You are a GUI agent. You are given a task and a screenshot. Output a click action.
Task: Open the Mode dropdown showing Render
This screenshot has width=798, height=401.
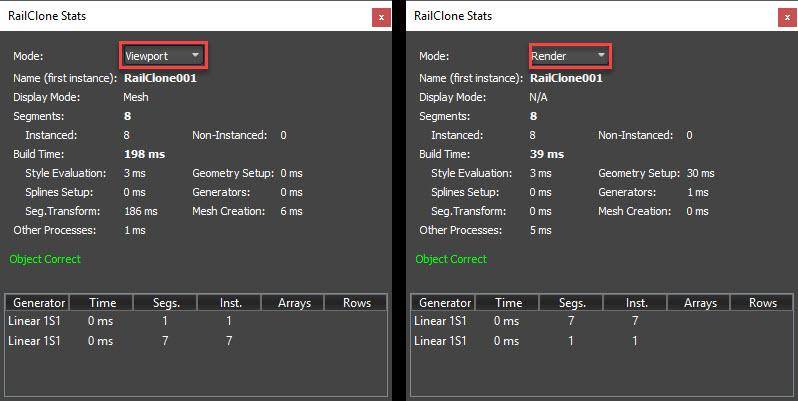(x=569, y=55)
